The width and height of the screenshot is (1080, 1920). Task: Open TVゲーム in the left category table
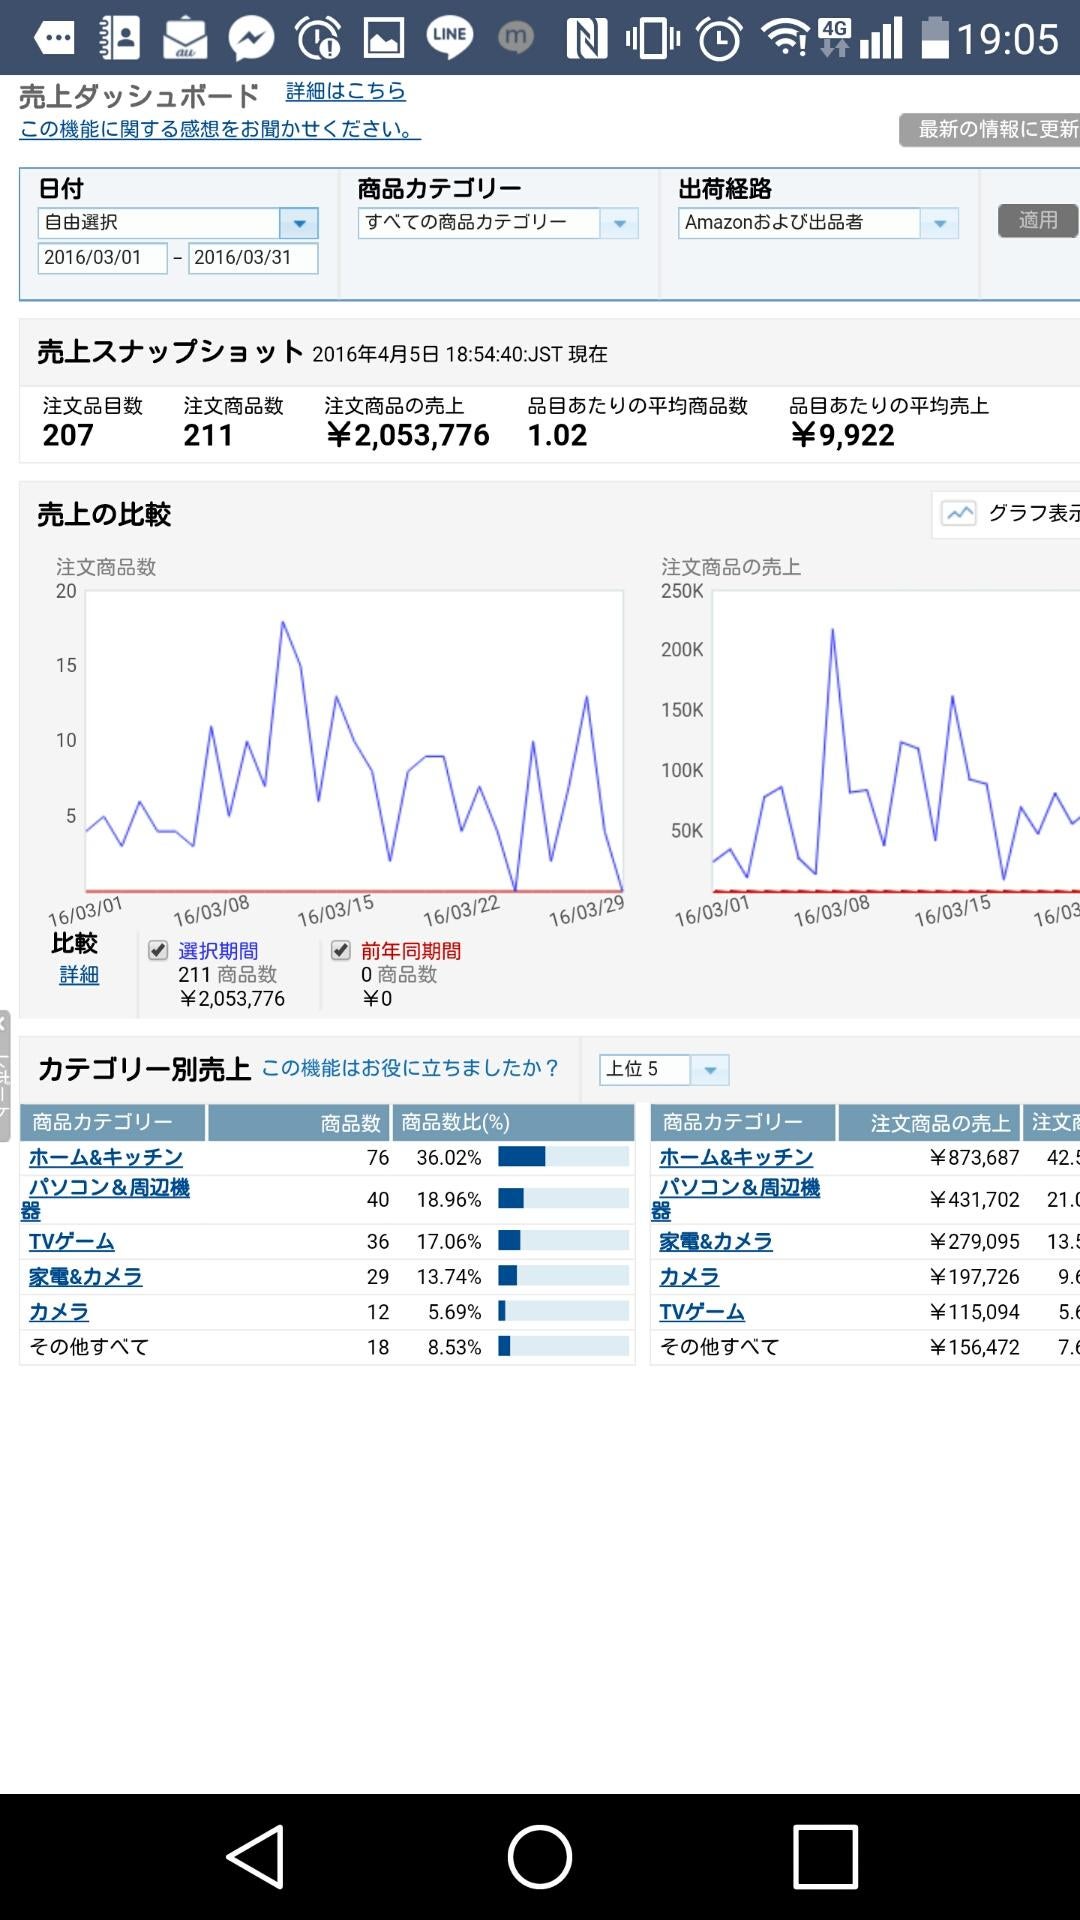point(72,1241)
